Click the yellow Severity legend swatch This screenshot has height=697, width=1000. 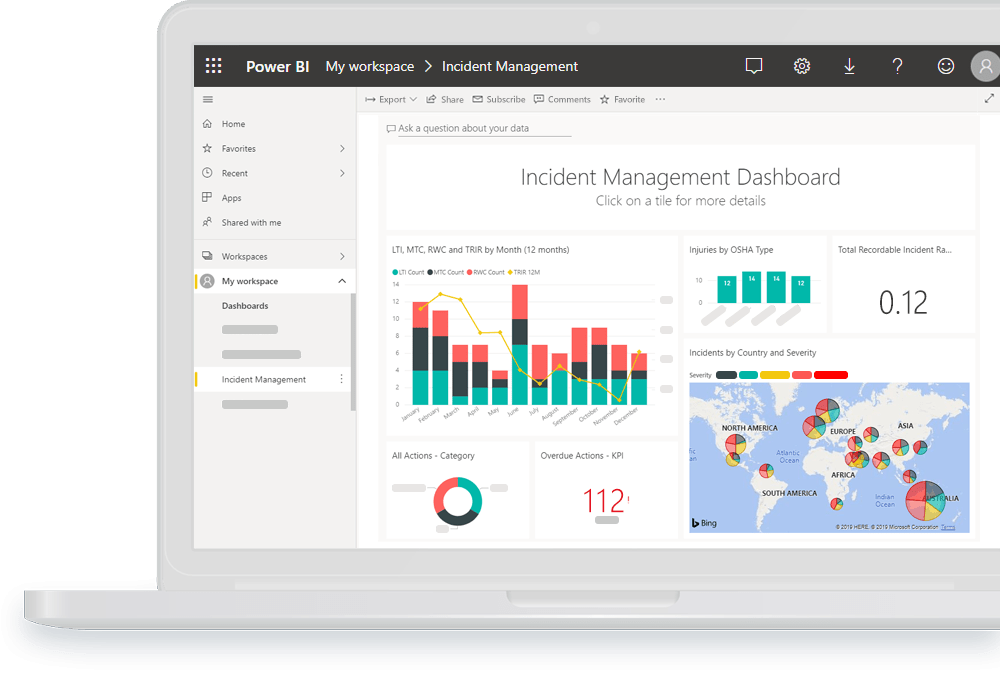pyautogui.click(x=774, y=375)
